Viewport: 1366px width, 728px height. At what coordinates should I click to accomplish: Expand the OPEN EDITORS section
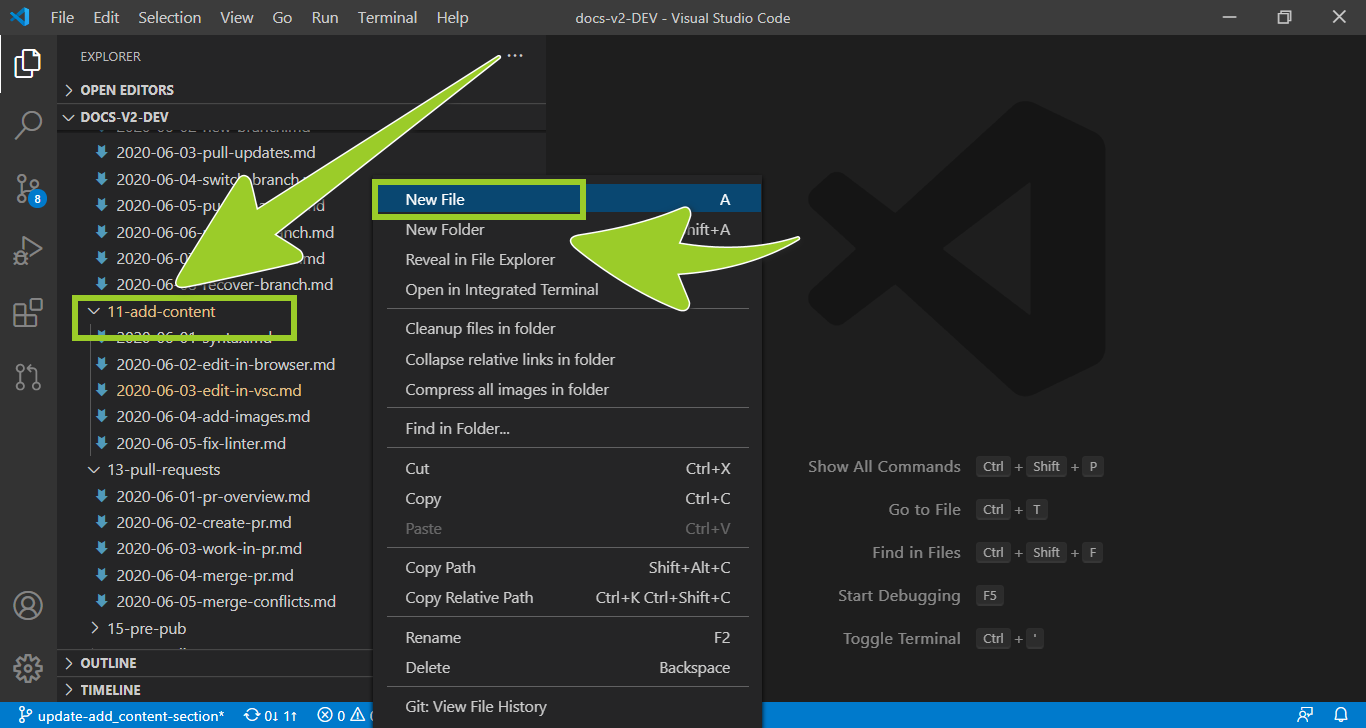point(301,90)
